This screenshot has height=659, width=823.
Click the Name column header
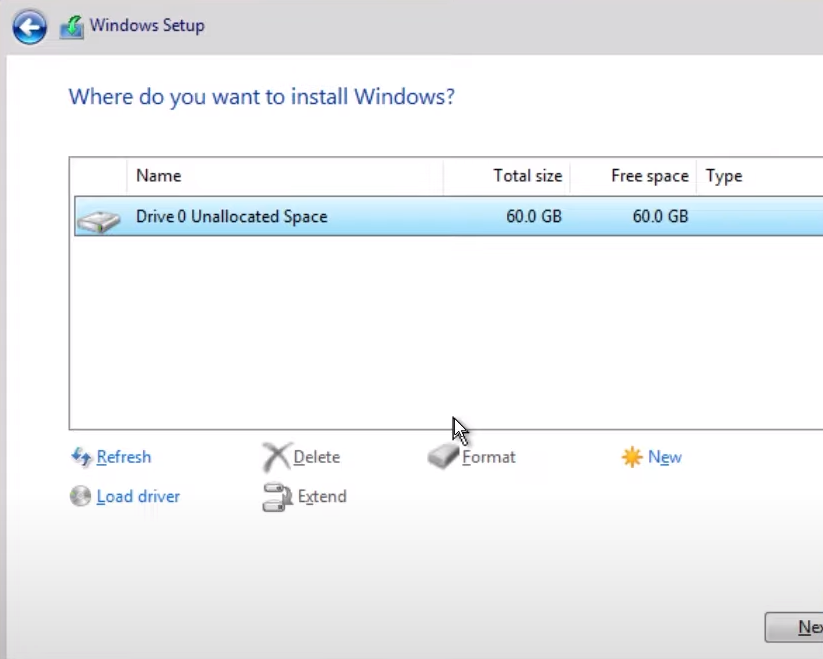click(x=284, y=176)
